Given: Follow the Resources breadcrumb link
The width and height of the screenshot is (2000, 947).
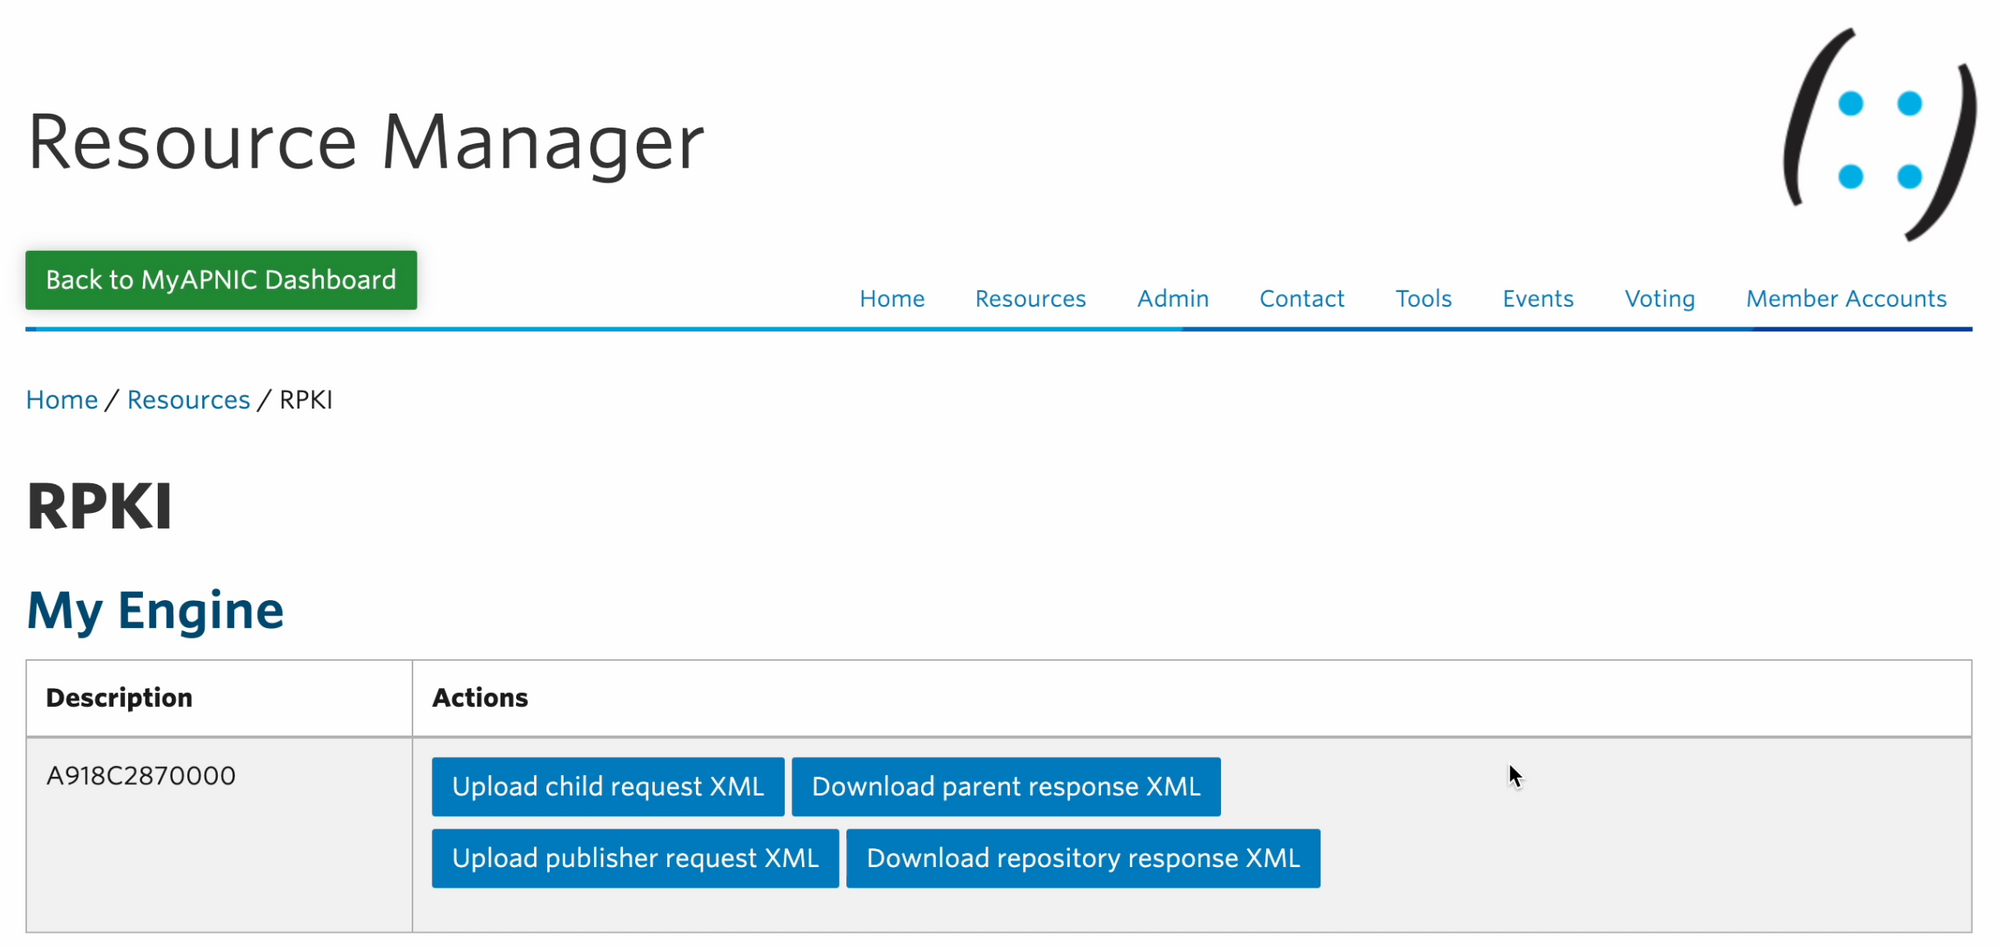Looking at the screenshot, I should [188, 400].
